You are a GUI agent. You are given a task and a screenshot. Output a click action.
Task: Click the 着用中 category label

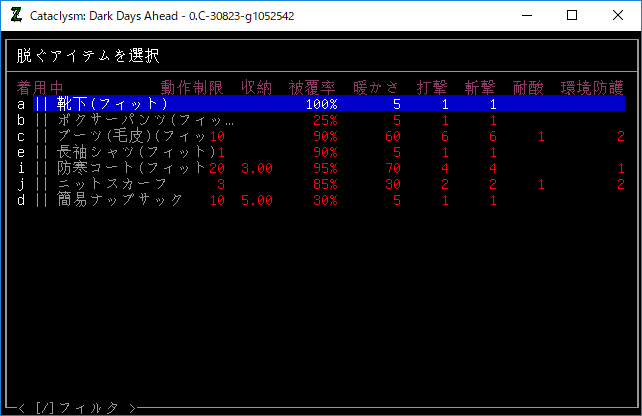tap(41, 86)
